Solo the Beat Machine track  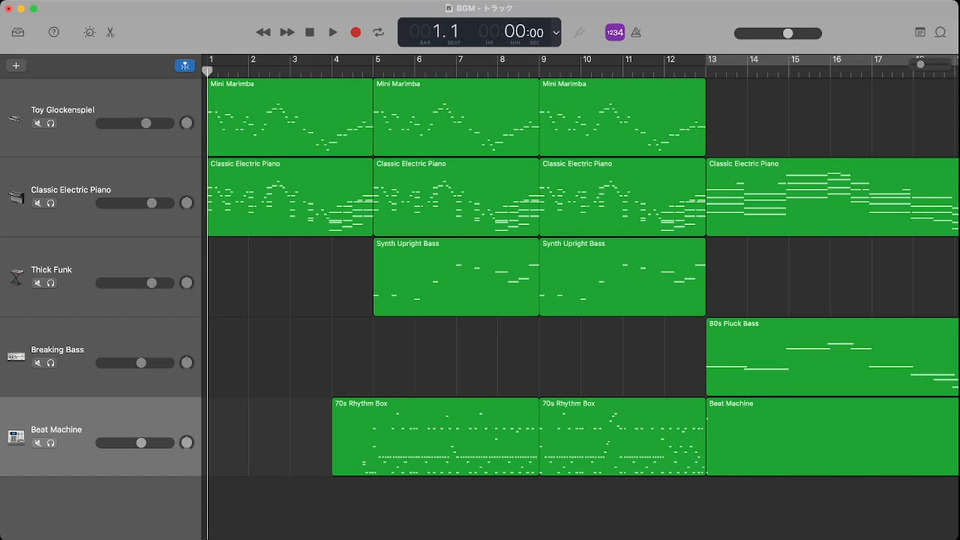[x=51, y=443]
